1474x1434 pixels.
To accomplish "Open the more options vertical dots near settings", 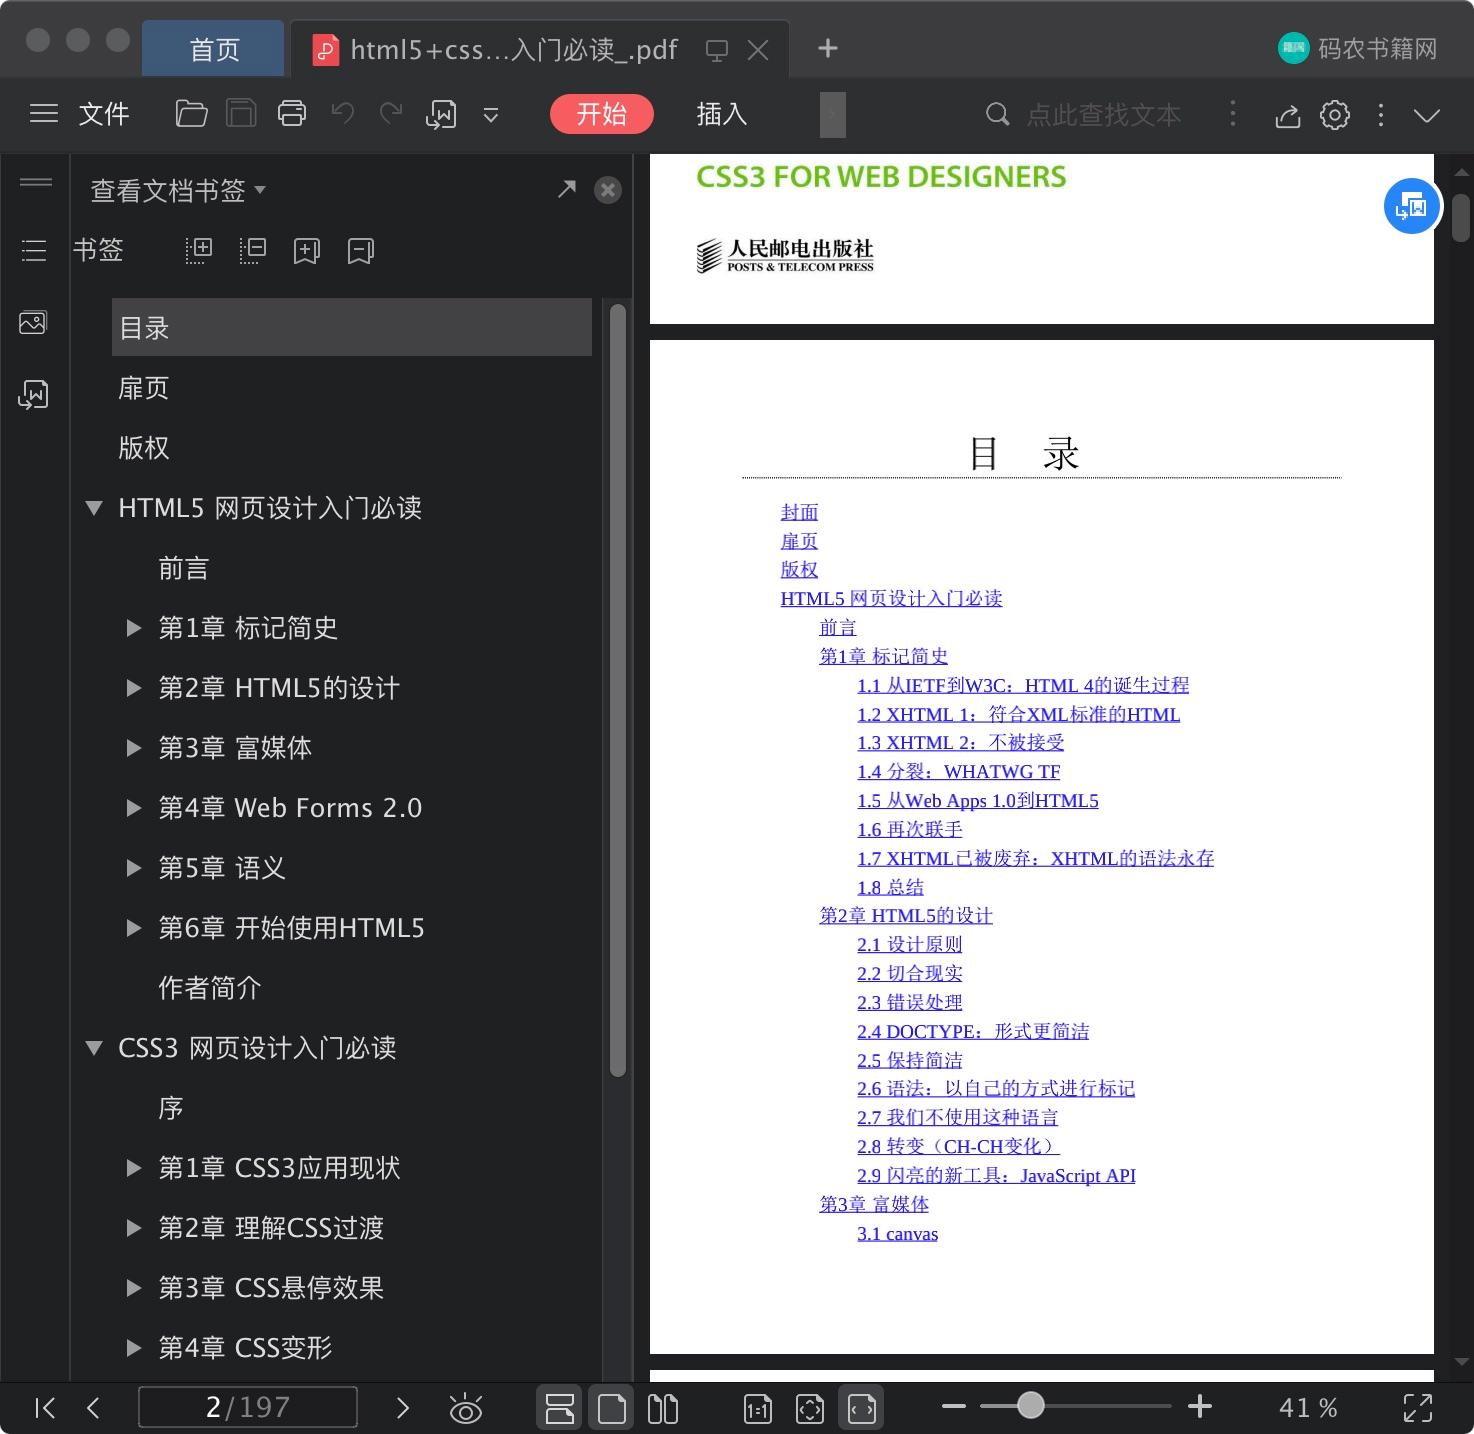I will click(x=1381, y=115).
